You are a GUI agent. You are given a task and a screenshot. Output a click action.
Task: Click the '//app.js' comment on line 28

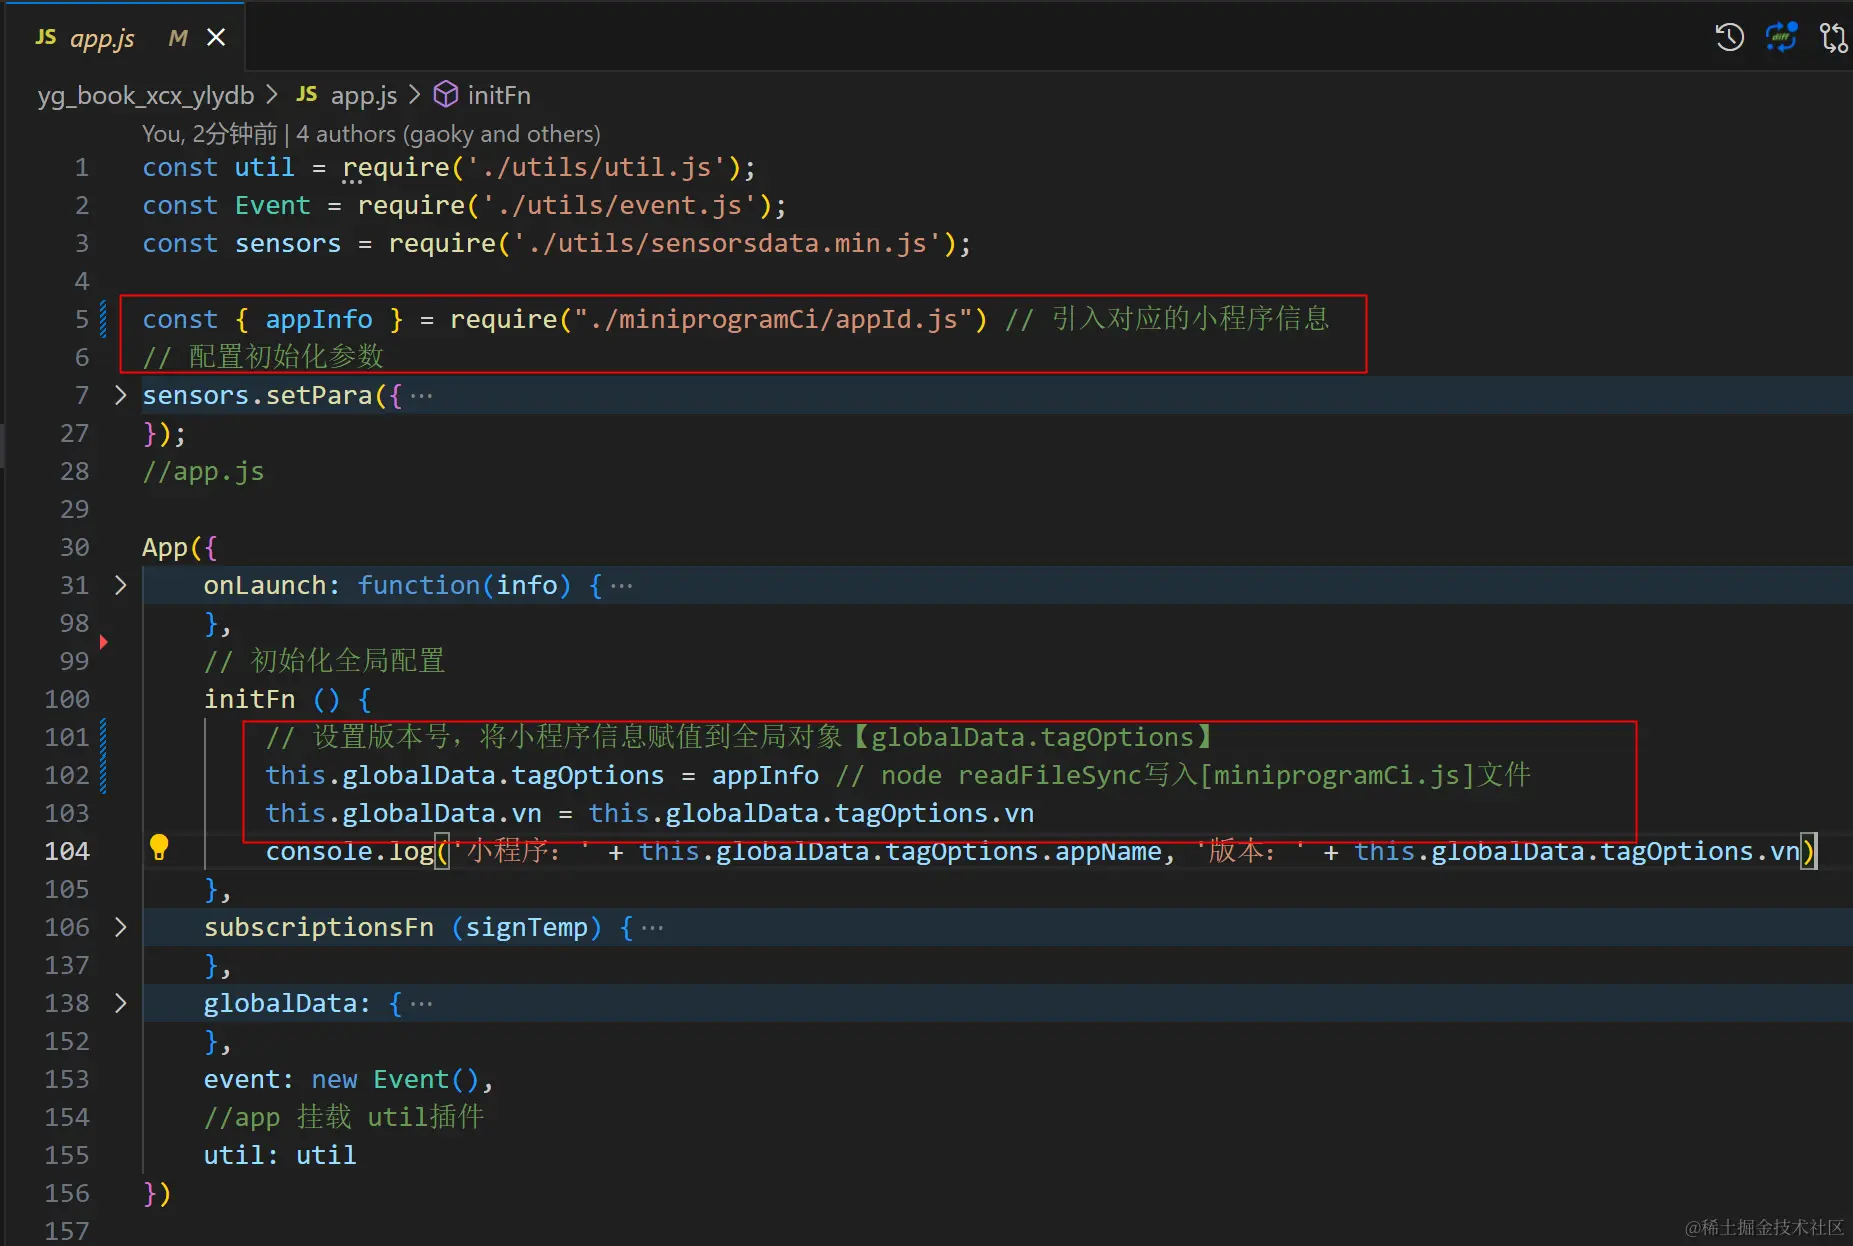tap(203, 471)
